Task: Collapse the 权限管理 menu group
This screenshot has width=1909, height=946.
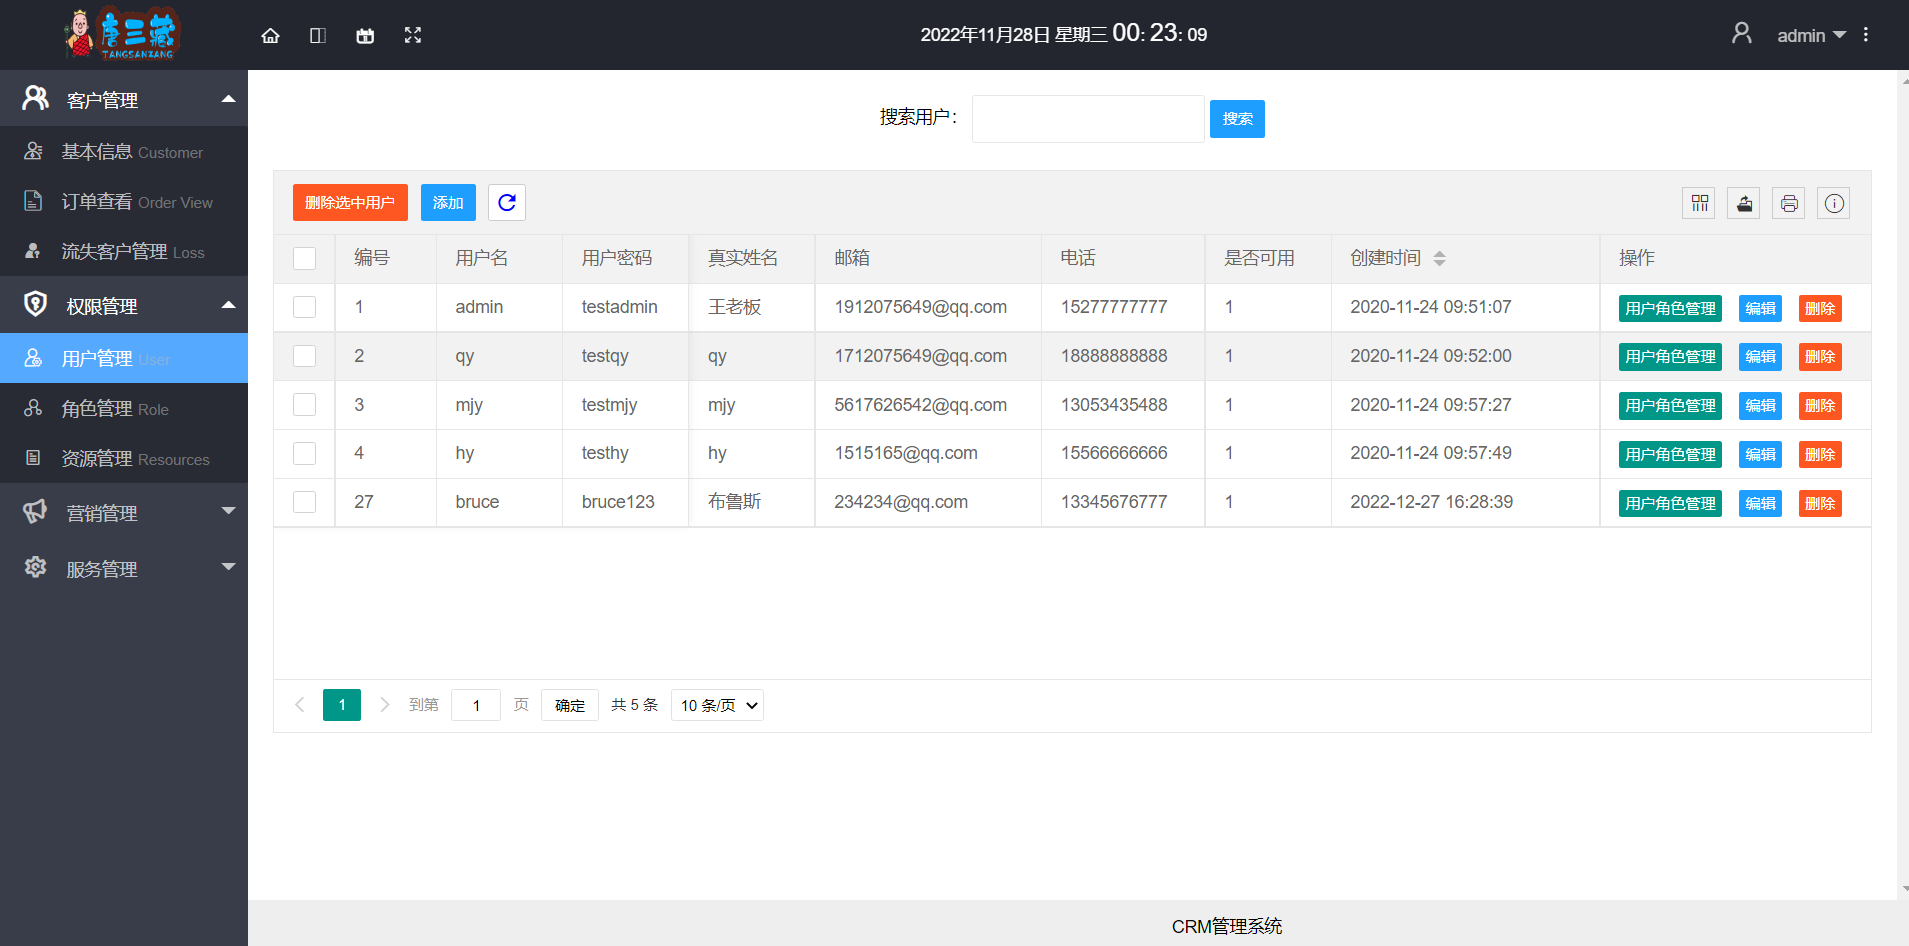Action: pyautogui.click(x=124, y=305)
